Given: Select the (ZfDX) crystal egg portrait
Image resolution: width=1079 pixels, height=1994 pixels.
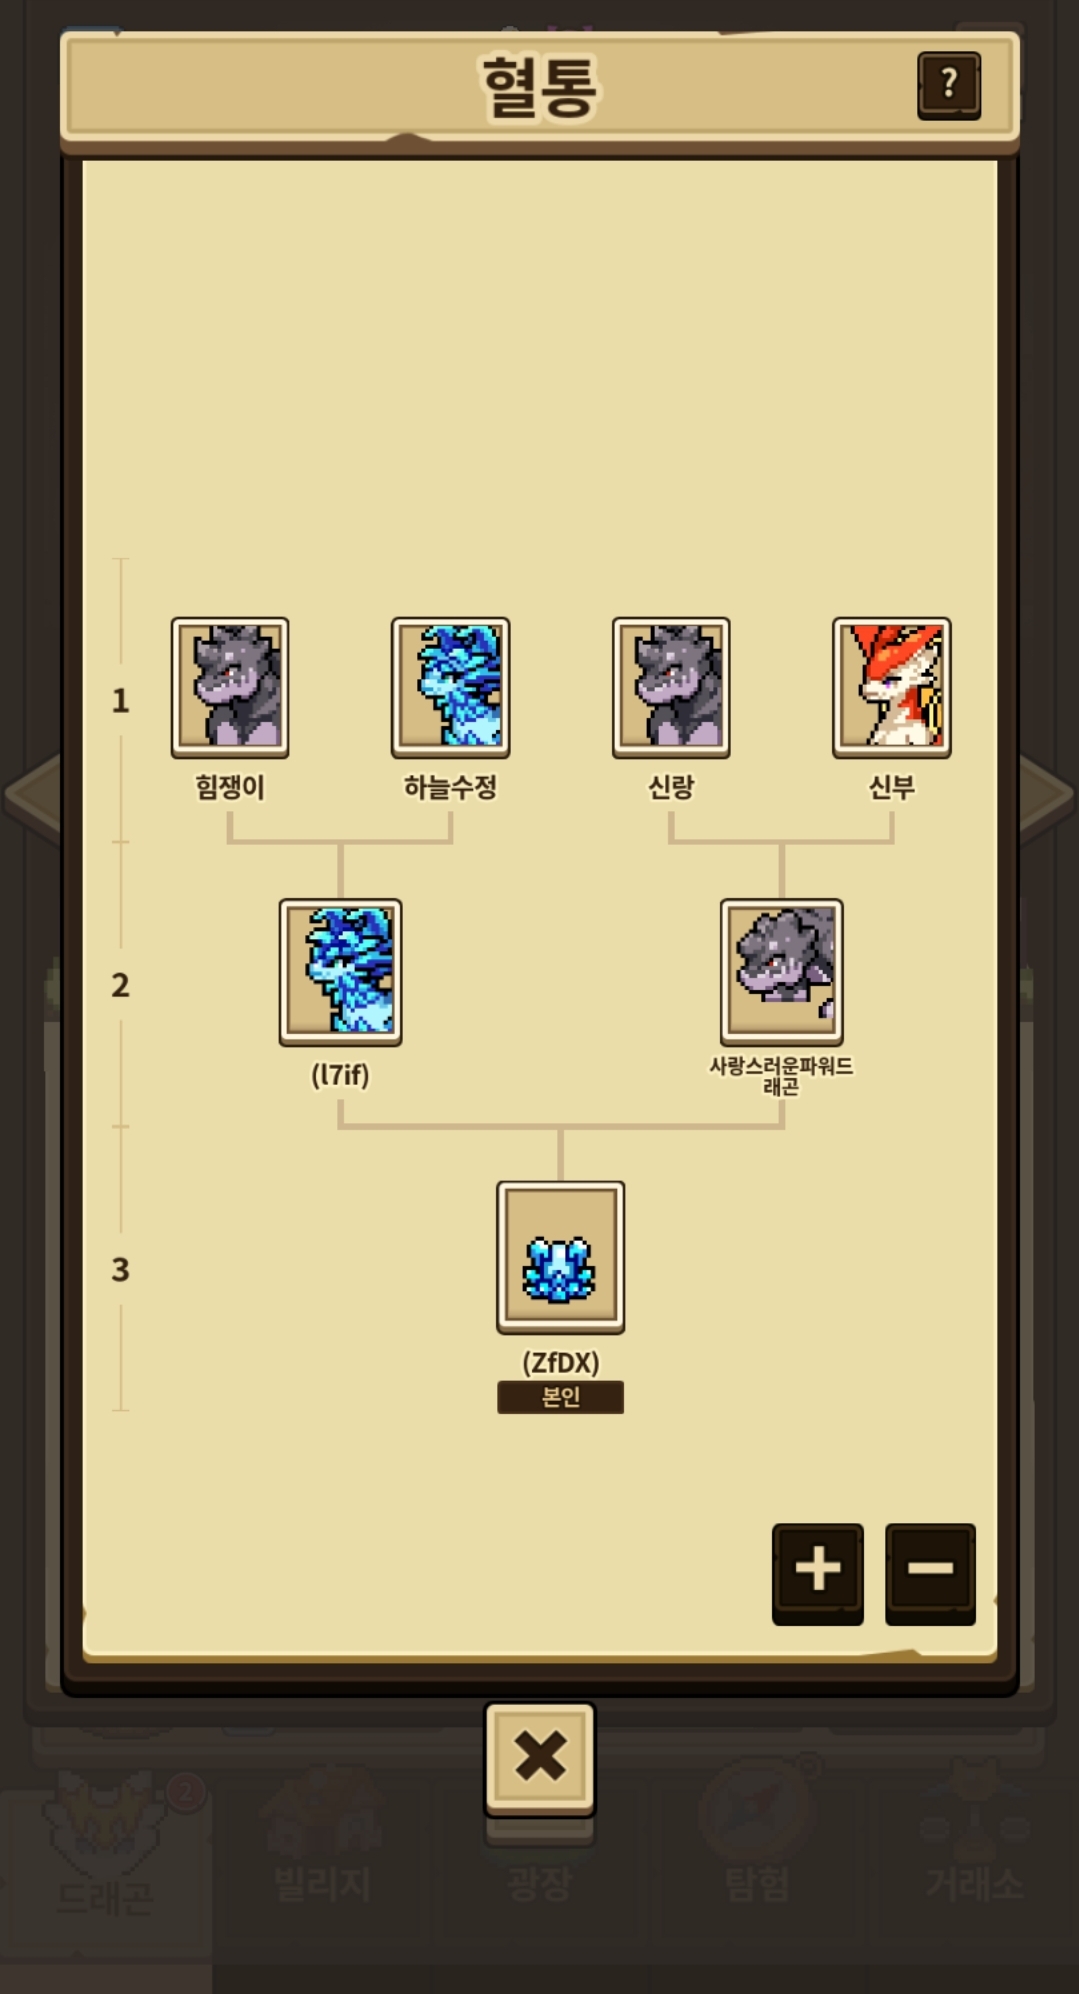Looking at the screenshot, I should [x=560, y=1257].
